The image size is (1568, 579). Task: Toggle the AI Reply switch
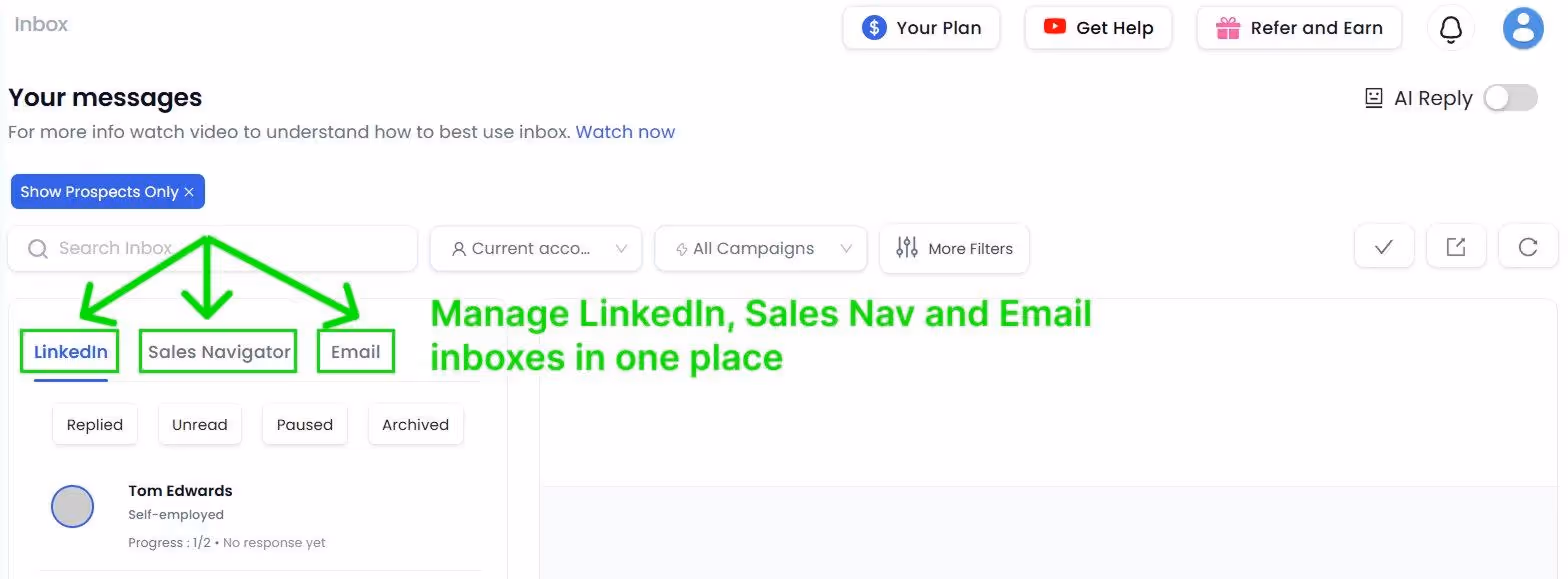(1510, 98)
